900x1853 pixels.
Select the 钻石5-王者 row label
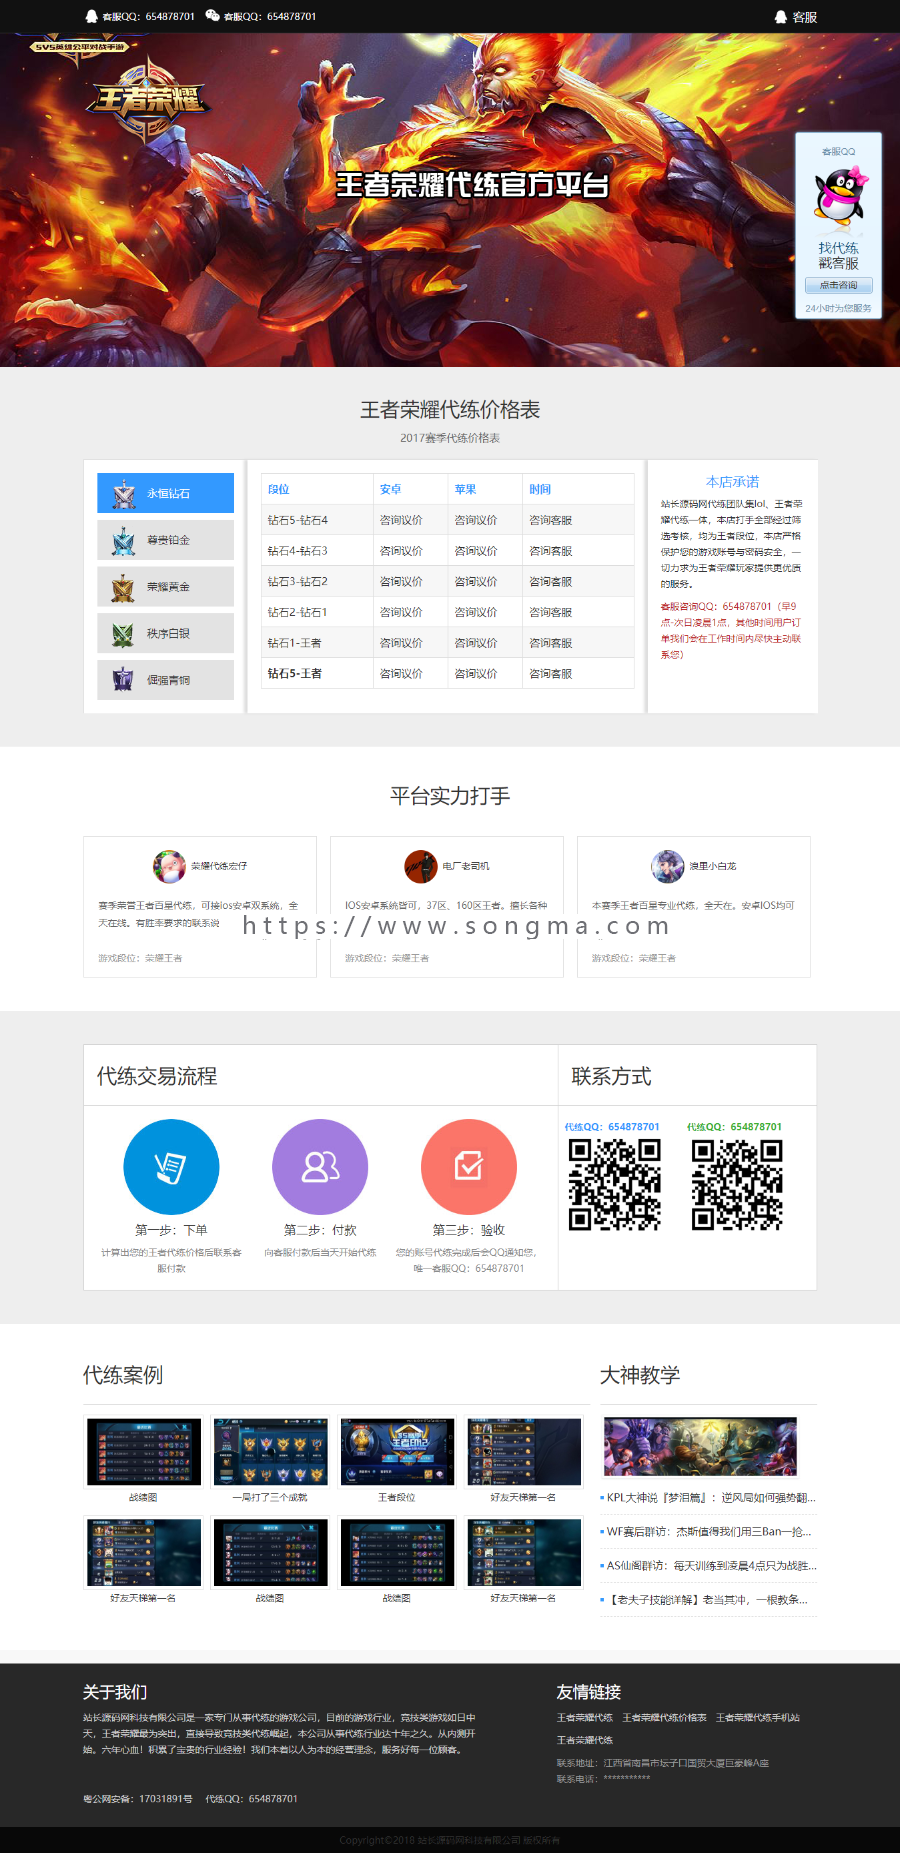pos(295,674)
